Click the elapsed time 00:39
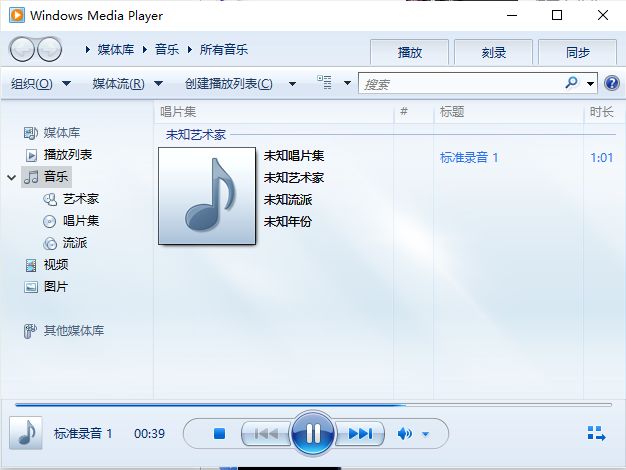The height and width of the screenshot is (470, 626). (x=149, y=433)
